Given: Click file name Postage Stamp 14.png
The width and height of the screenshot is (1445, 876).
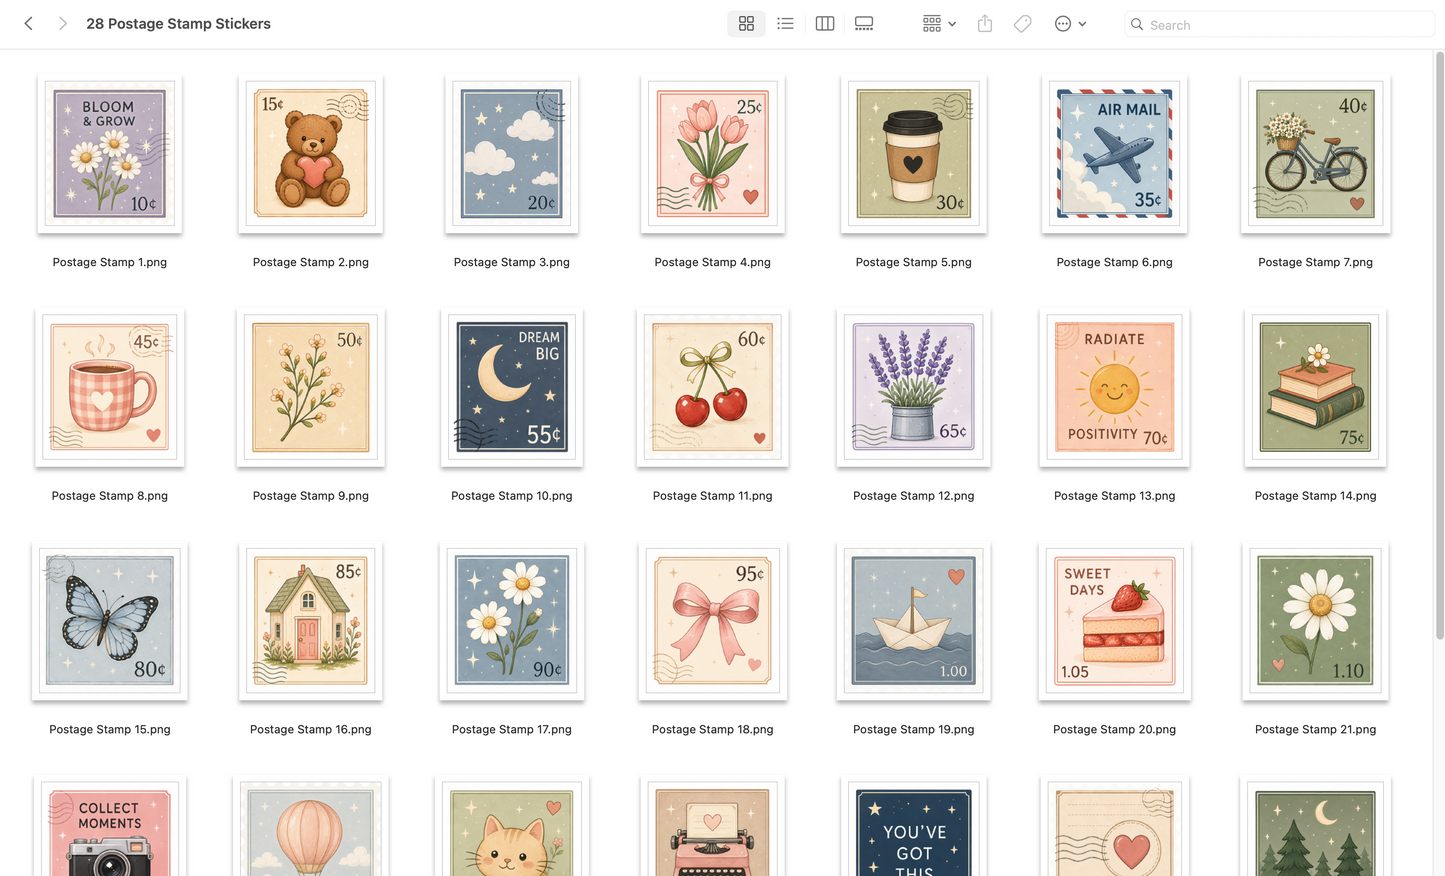Looking at the screenshot, I should [1316, 496].
